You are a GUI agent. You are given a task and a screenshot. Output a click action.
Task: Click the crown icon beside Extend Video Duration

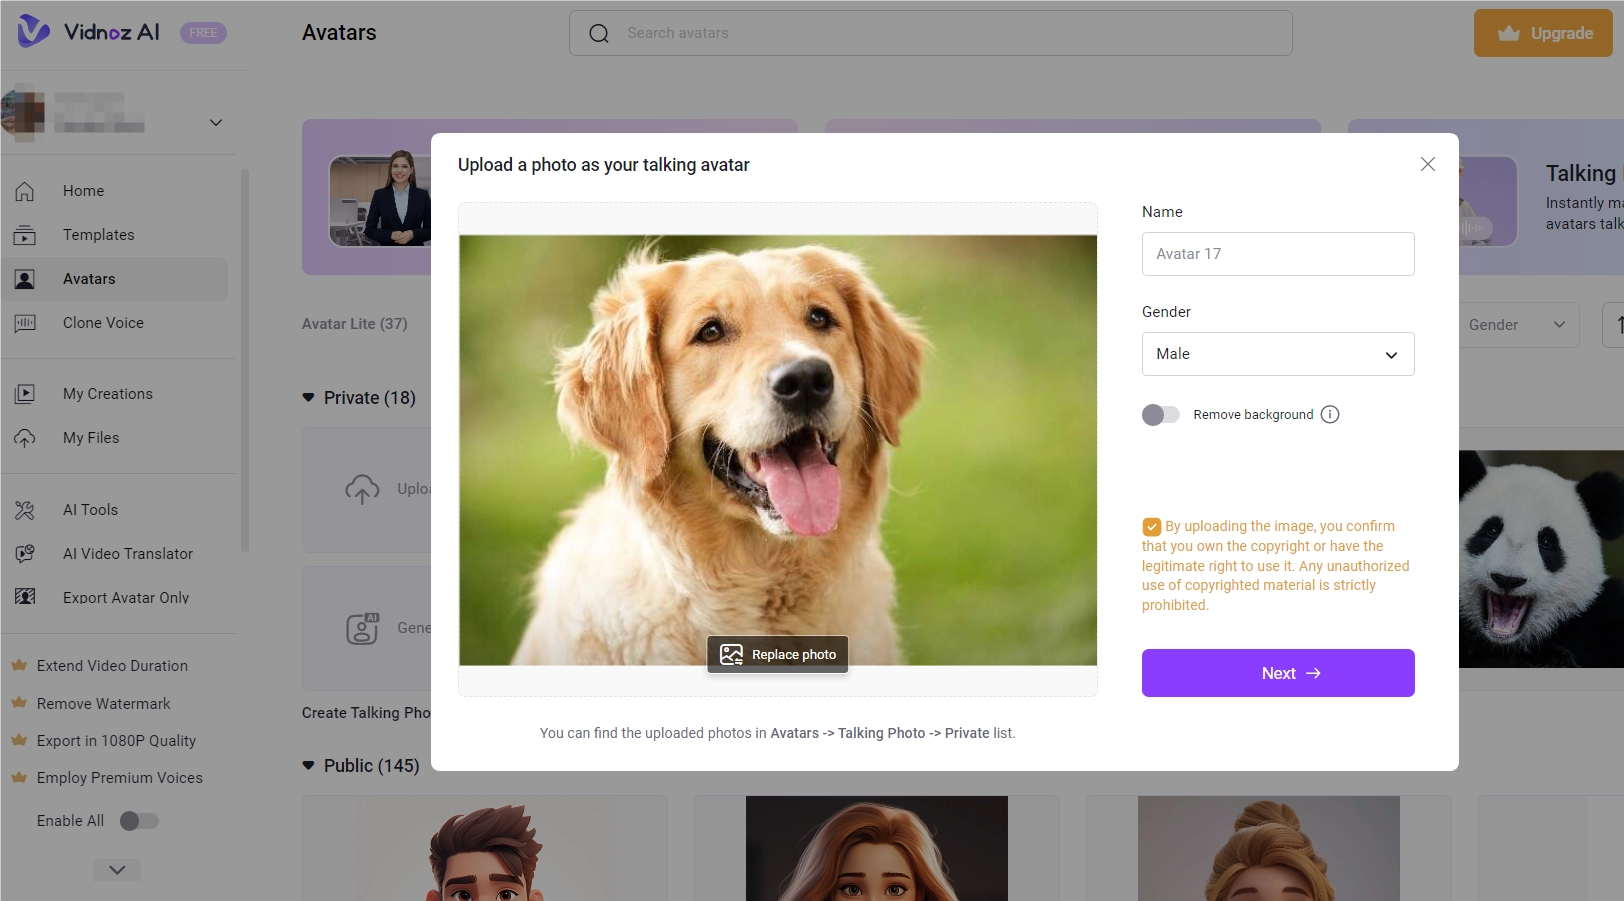(x=18, y=665)
